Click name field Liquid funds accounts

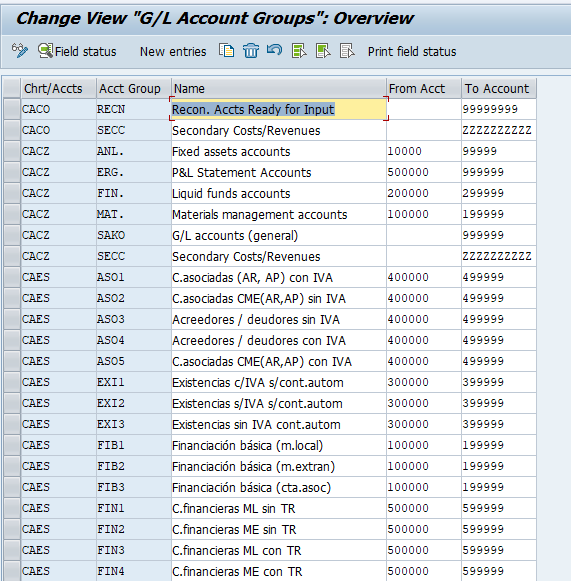(279, 193)
